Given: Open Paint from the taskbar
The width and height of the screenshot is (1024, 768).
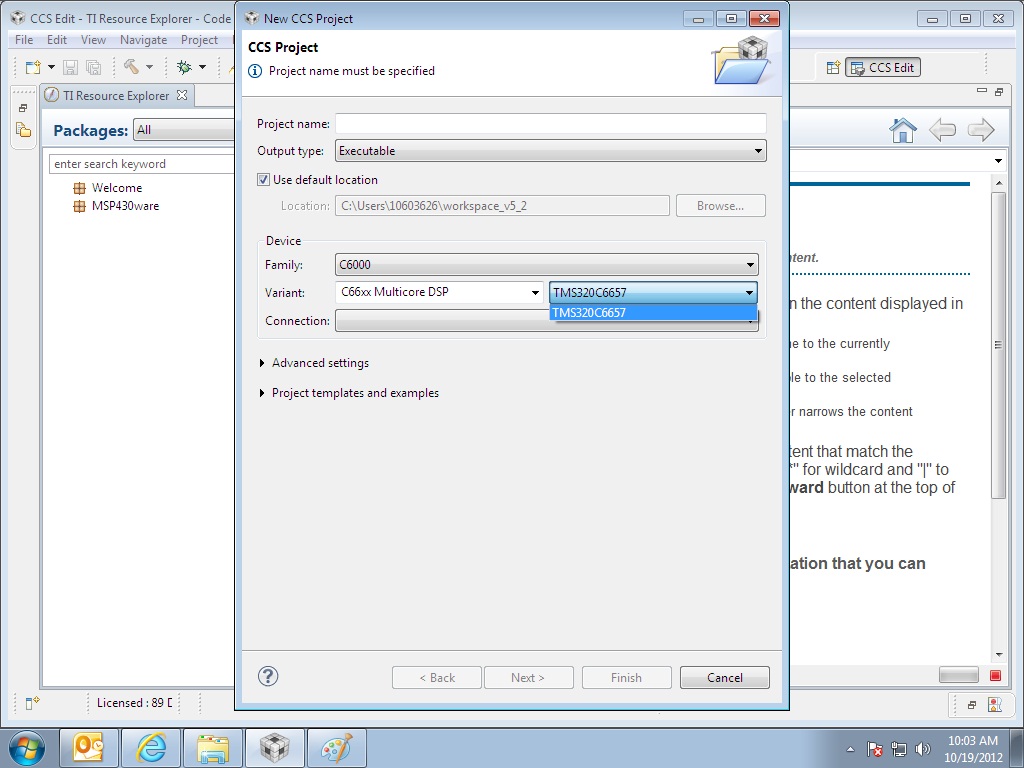Looking at the screenshot, I should (337, 748).
